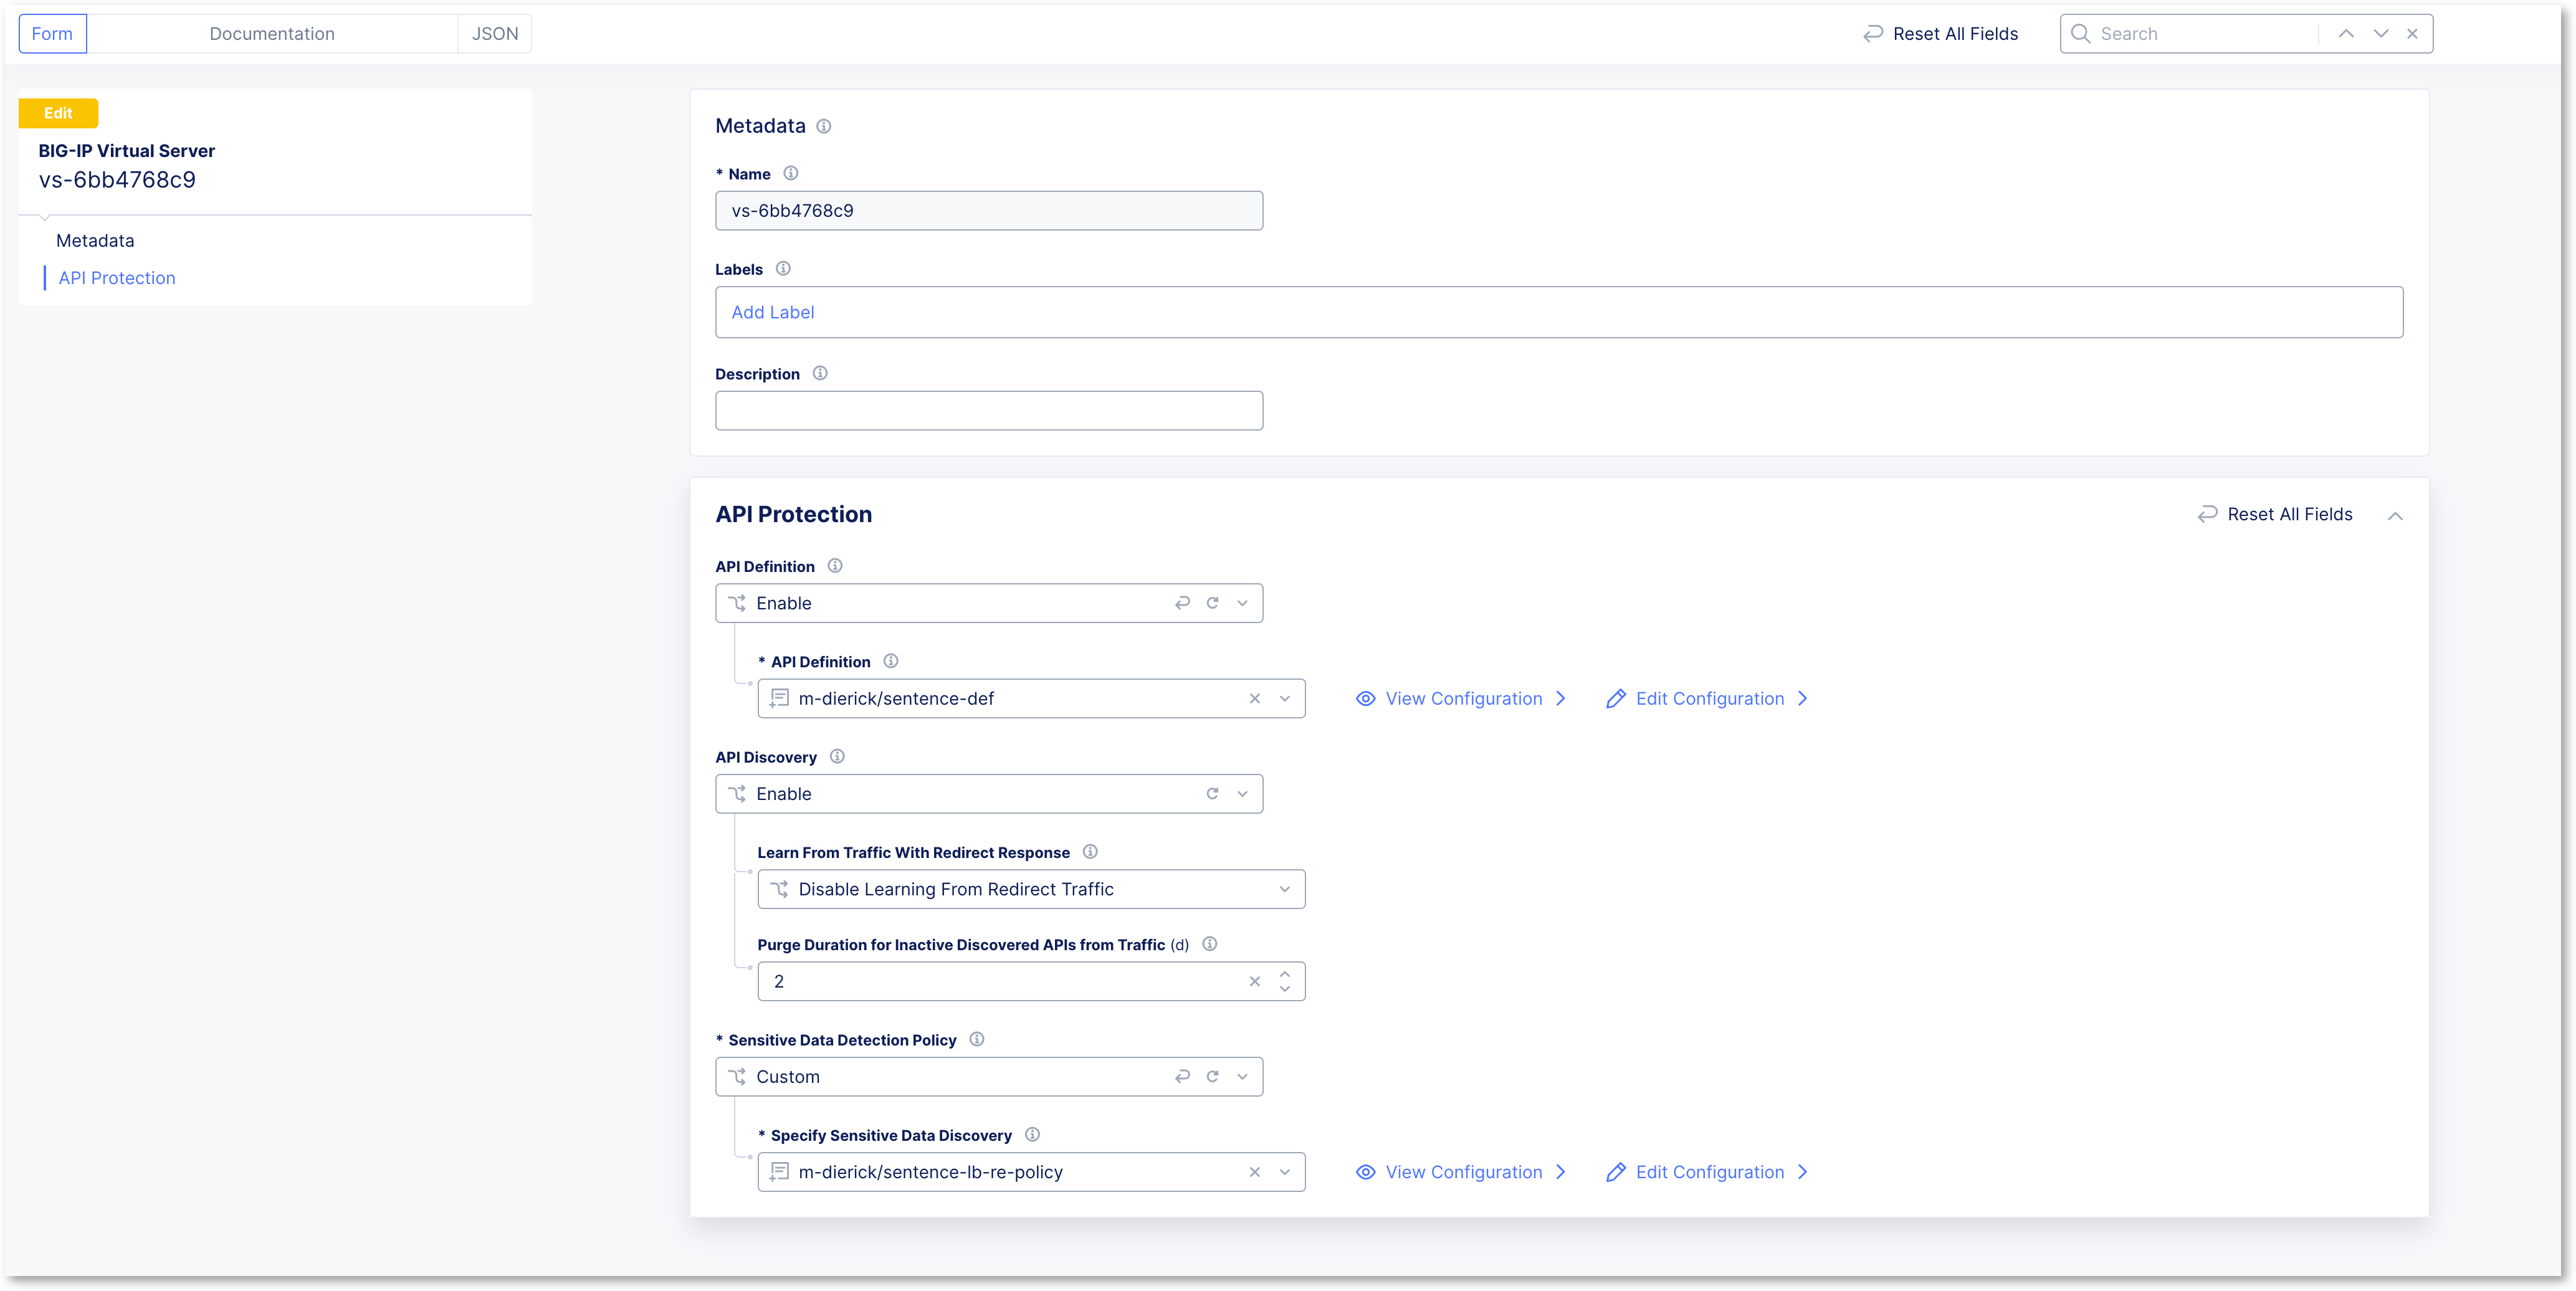Click the reset arrow in API Definition Enable dropdown
The height and width of the screenshot is (1291, 2576).
click(1182, 603)
